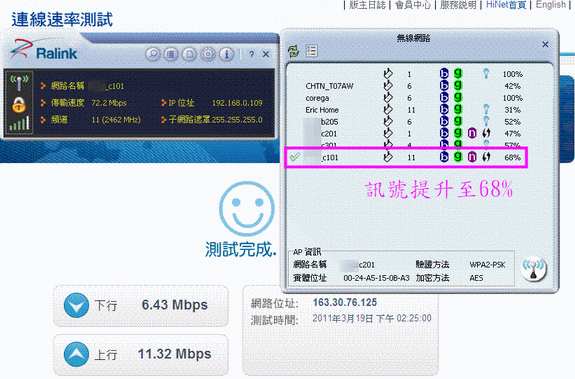Viewport: 575px width, 379px height.
Task: Click the connect antenna button in AP info
Action: 534,269
